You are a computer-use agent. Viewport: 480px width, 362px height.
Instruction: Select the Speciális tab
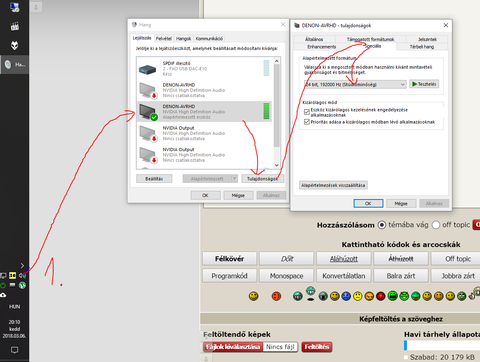[x=373, y=46]
